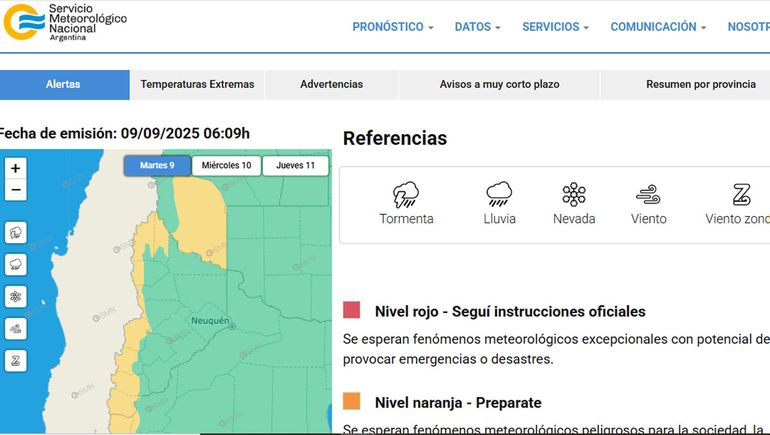
Task: Zoom in on the alert map
Action: pos(16,168)
